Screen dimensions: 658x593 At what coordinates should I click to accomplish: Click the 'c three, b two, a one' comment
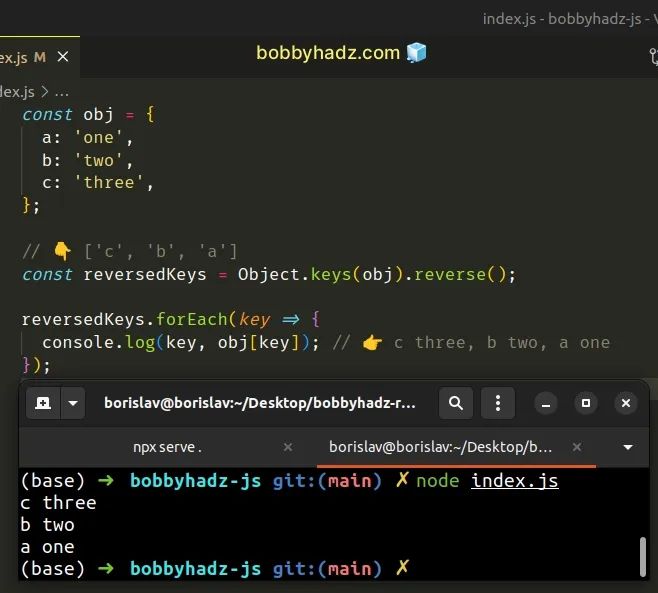[501, 343]
